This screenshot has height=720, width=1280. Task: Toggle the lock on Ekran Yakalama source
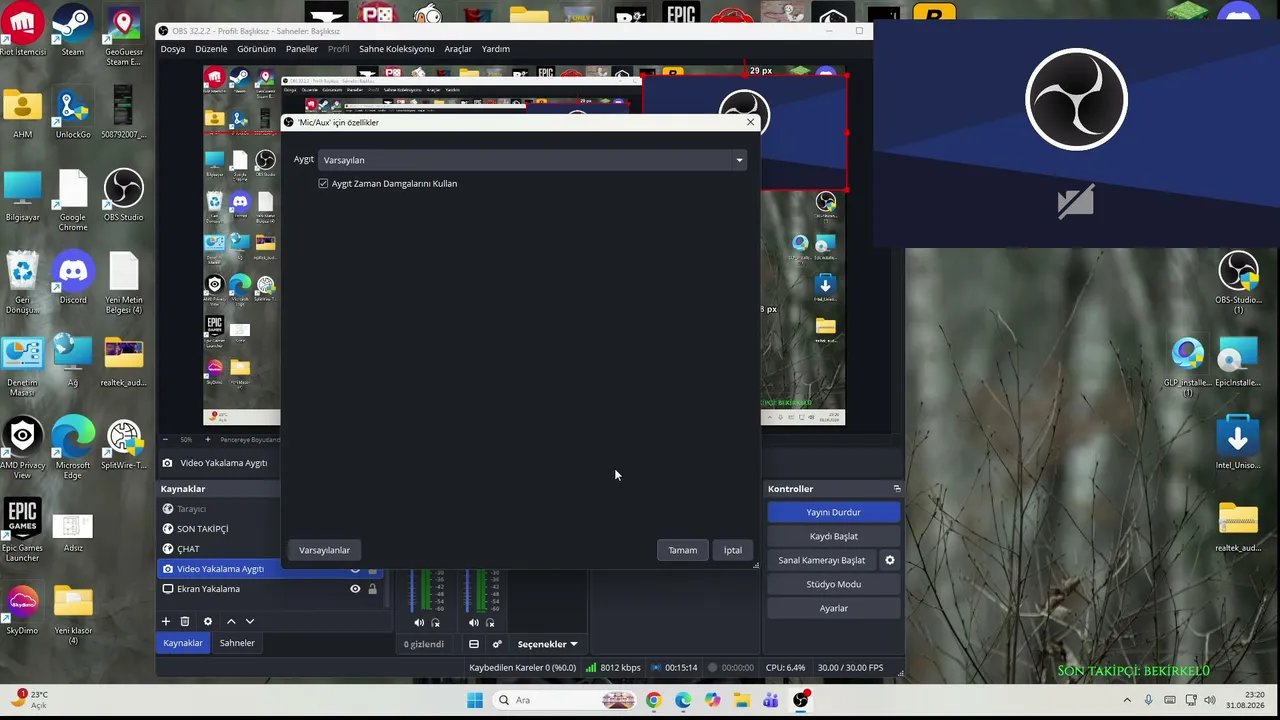pyautogui.click(x=373, y=589)
